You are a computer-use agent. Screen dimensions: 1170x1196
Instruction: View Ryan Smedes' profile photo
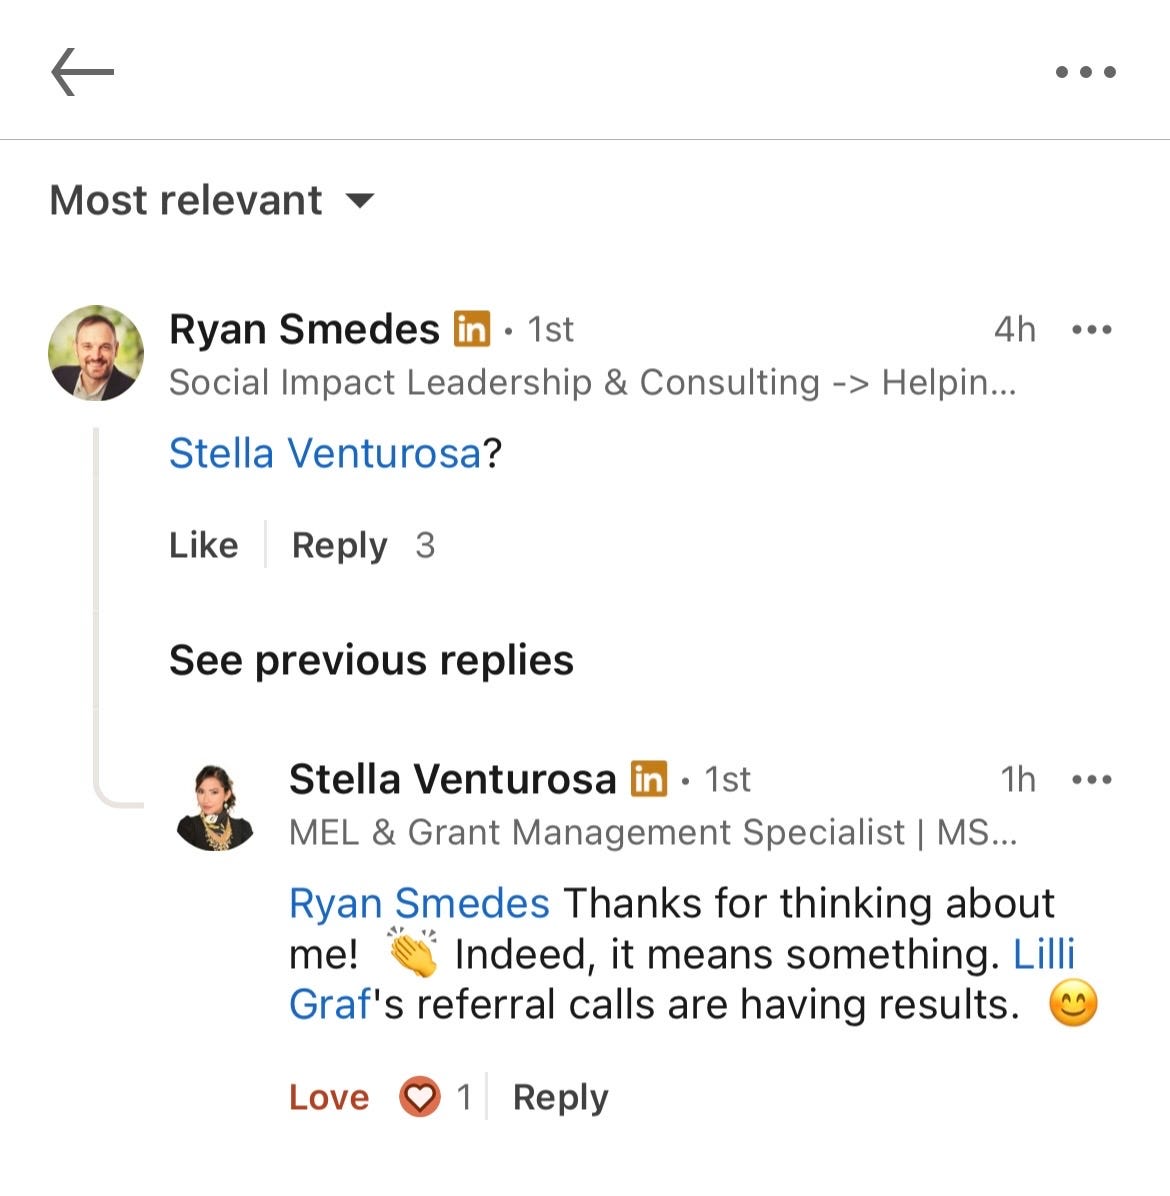tap(96, 352)
